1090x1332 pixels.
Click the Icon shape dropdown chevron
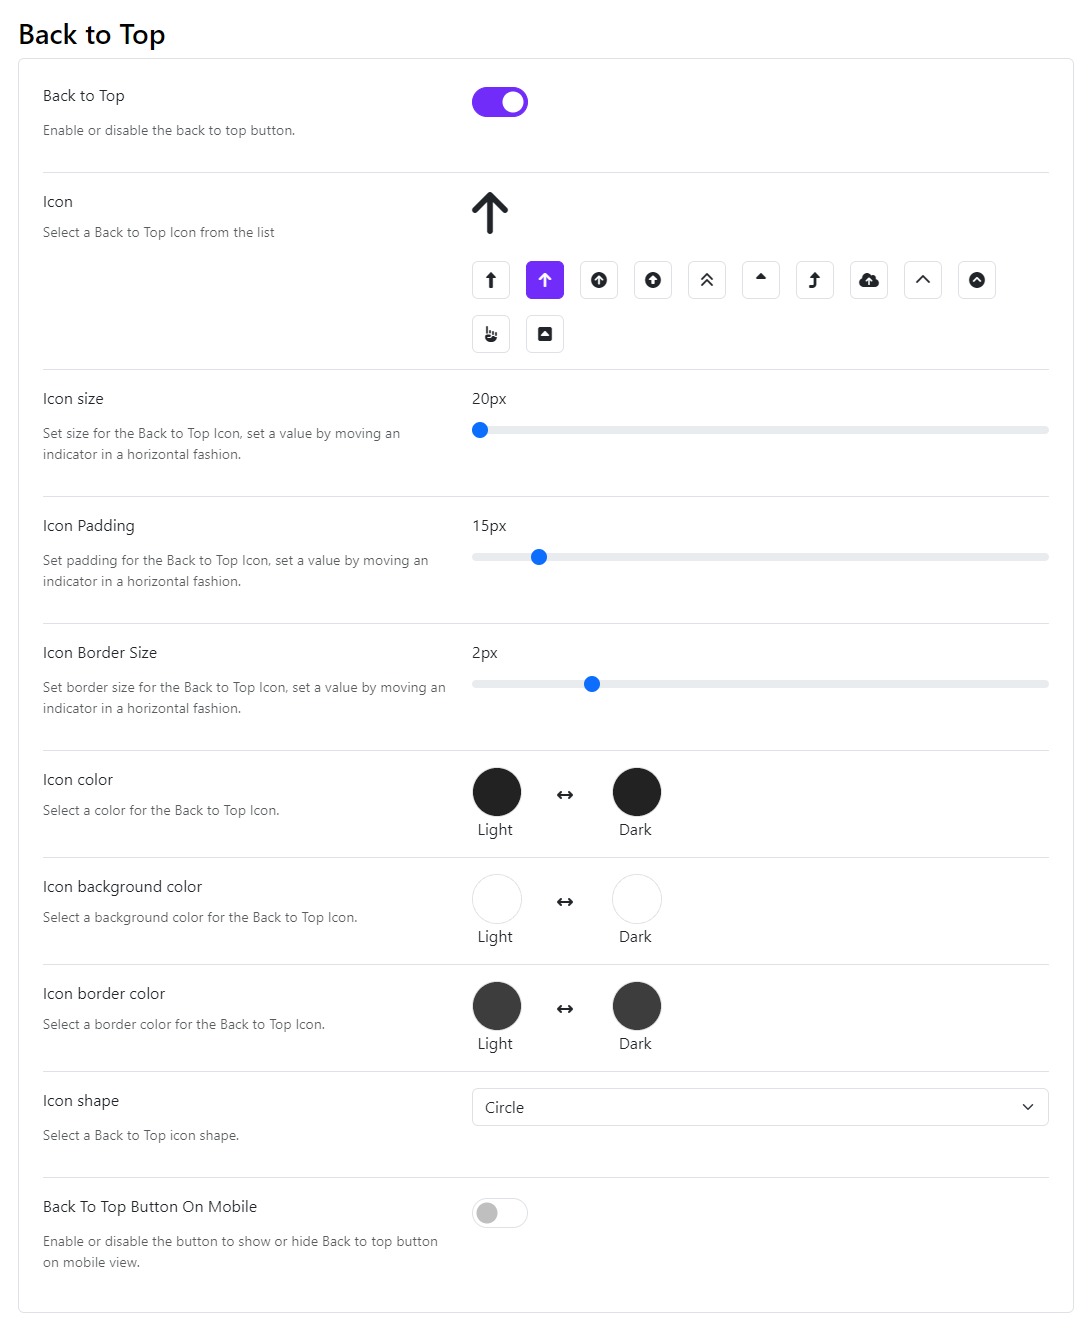coord(1028,1107)
